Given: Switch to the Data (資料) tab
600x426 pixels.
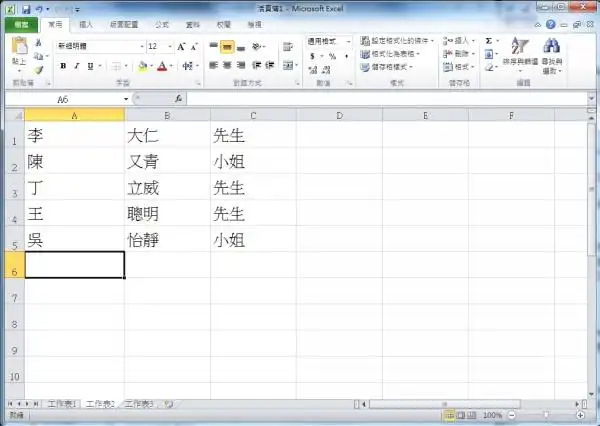Looking at the screenshot, I should (192, 24).
